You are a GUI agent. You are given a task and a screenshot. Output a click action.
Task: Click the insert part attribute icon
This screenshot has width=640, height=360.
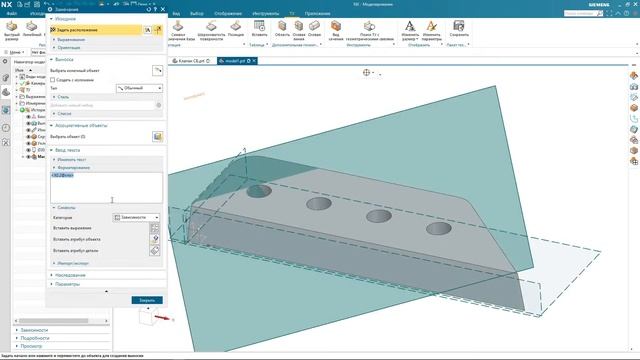(x=155, y=250)
